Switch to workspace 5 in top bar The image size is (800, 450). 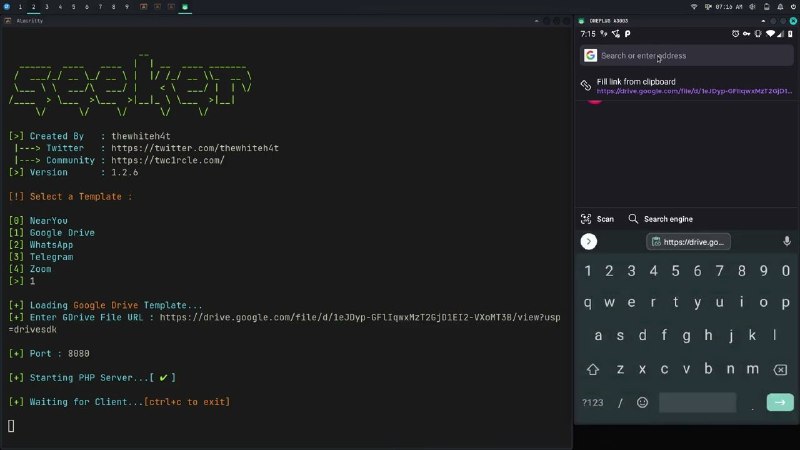click(x=73, y=7)
